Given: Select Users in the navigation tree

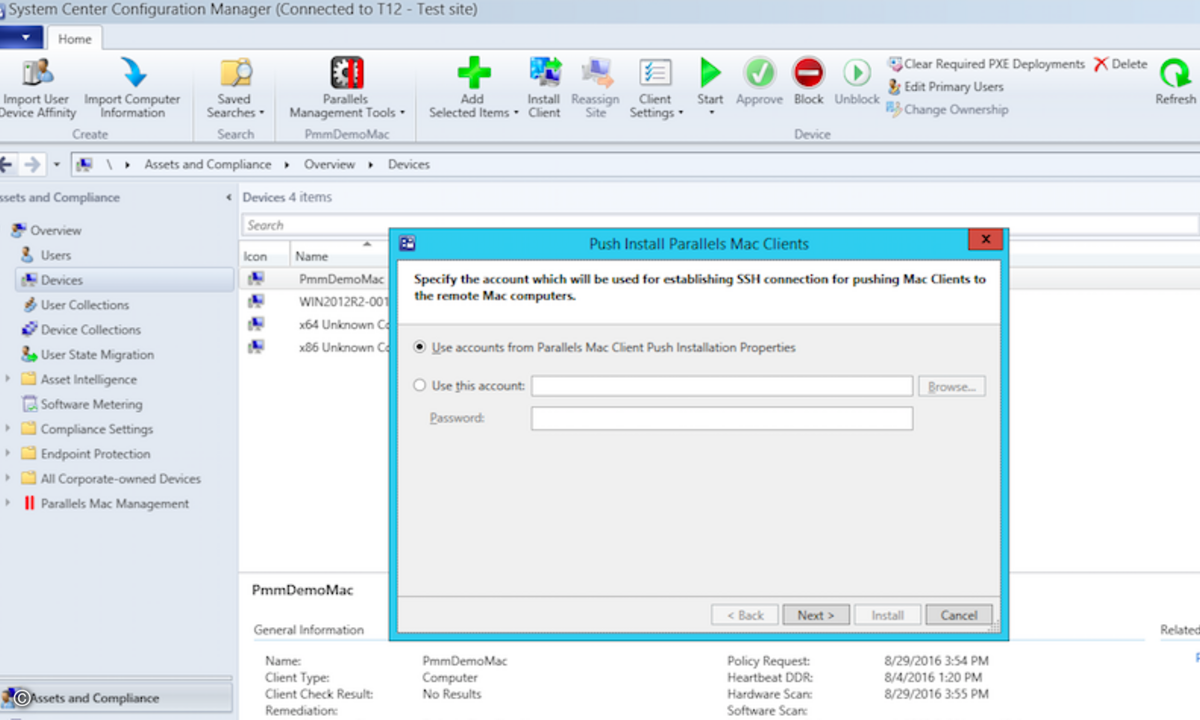Looking at the screenshot, I should point(56,255).
